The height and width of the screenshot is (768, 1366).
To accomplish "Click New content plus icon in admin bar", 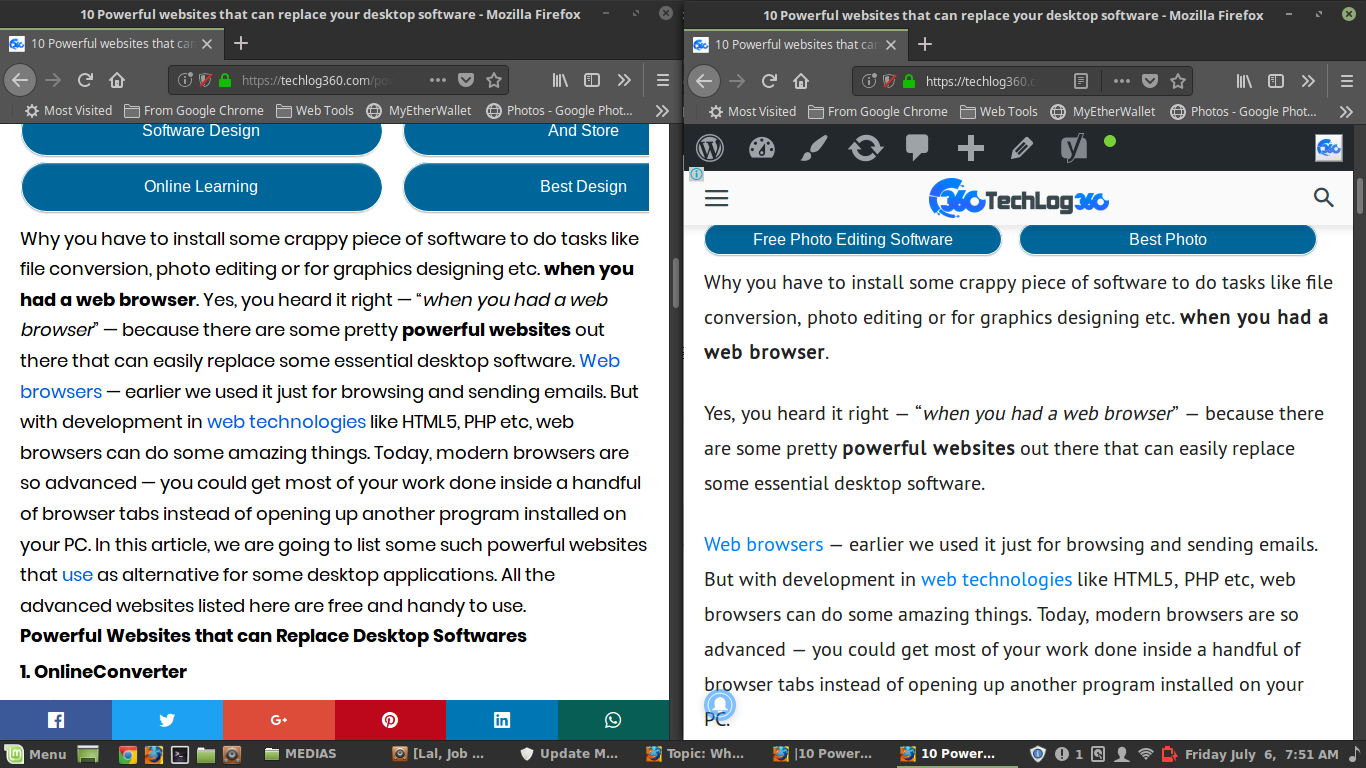I will [x=970, y=149].
